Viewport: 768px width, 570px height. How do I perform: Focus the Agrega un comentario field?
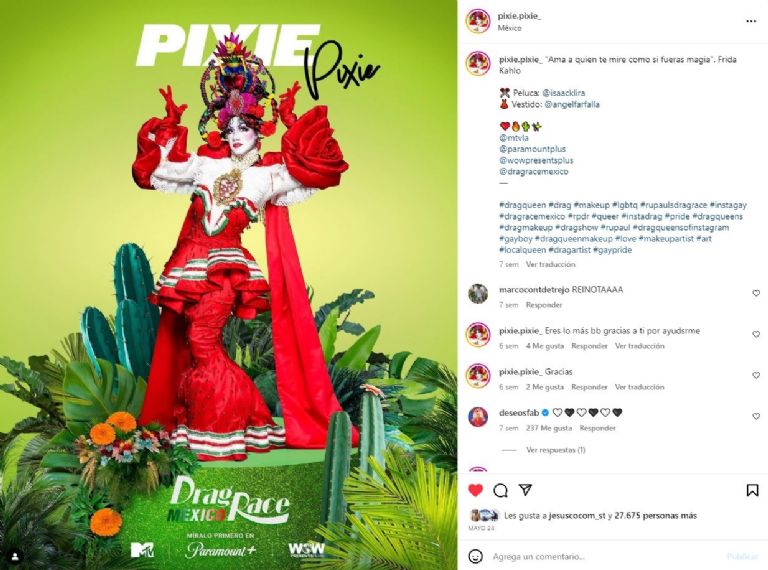pyautogui.click(x=607, y=556)
